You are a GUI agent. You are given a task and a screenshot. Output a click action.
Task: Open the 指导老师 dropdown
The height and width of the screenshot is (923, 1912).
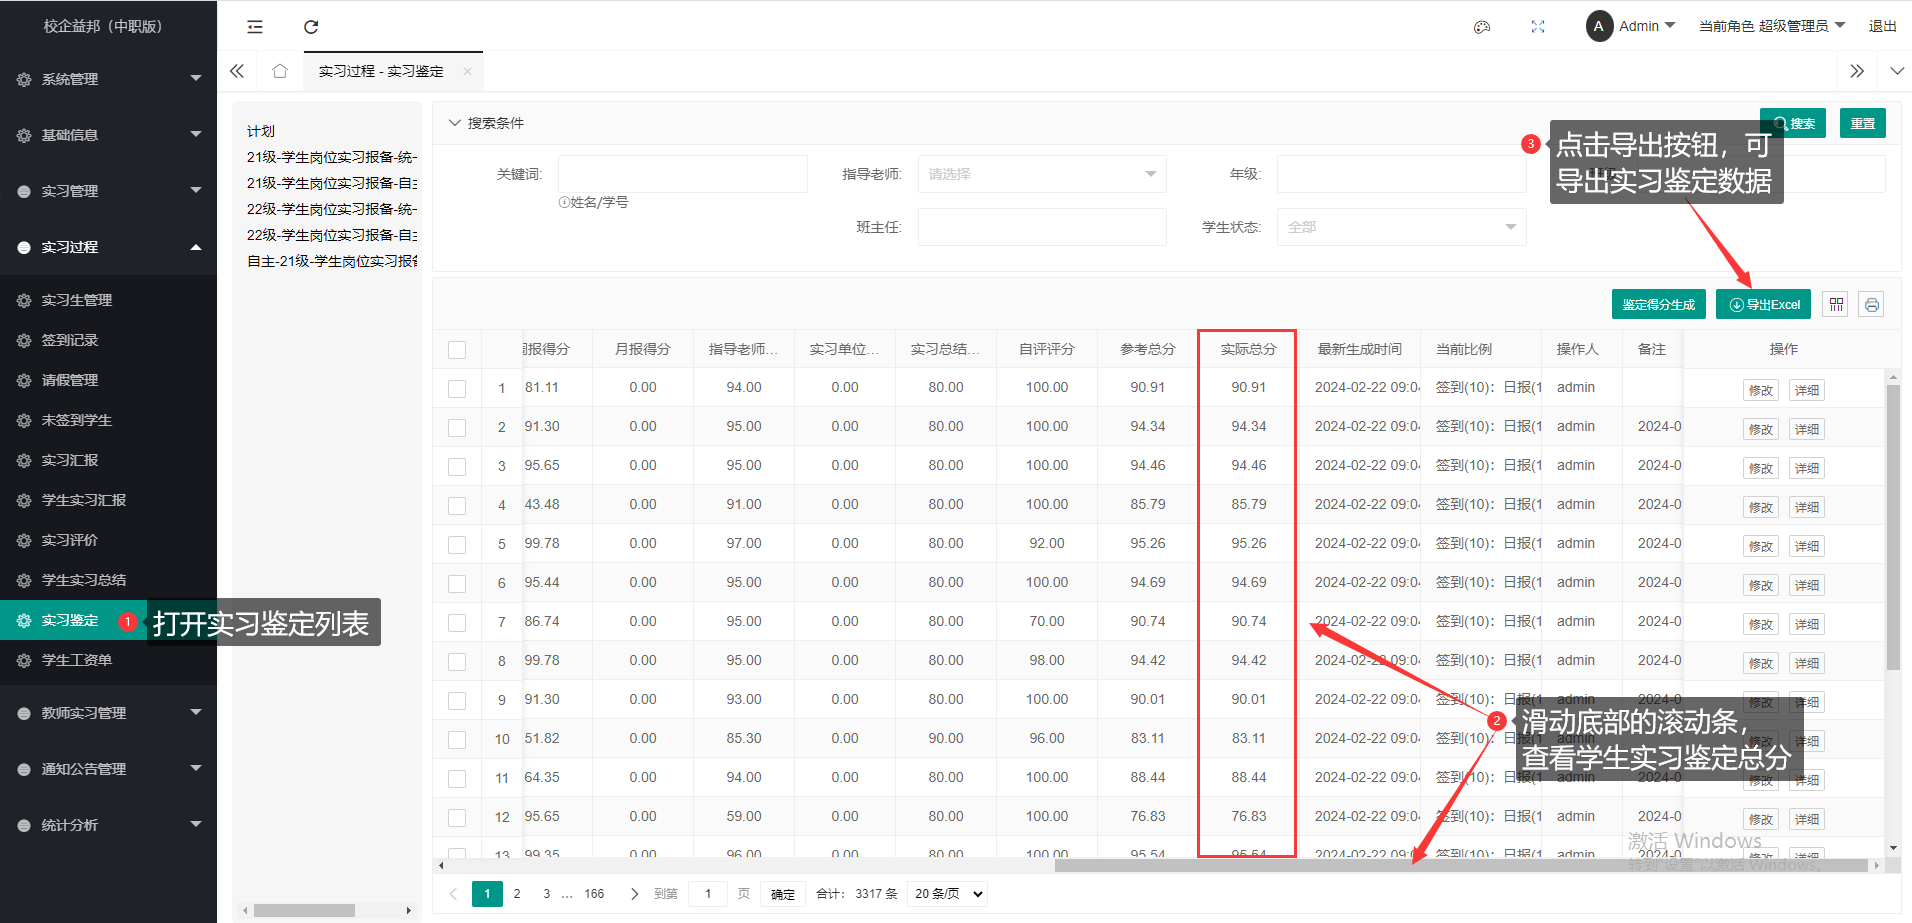pyautogui.click(x=1041, y=174)
